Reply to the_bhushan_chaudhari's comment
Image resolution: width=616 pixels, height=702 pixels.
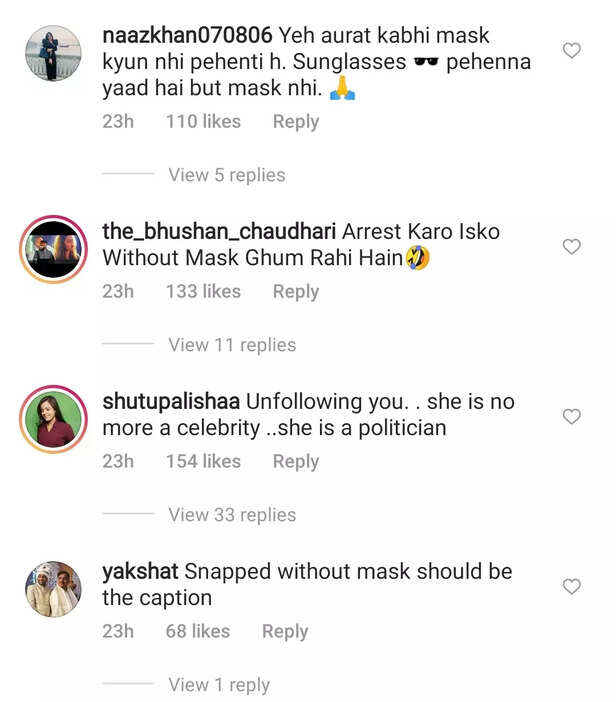tap(295, 292)
